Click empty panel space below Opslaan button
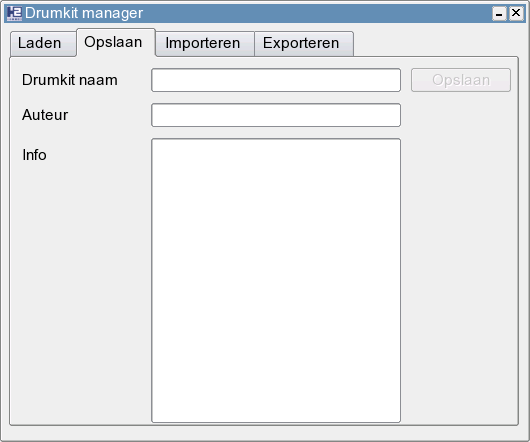The width and height of the screenshot is (530, 442). (x=461, y=257)
